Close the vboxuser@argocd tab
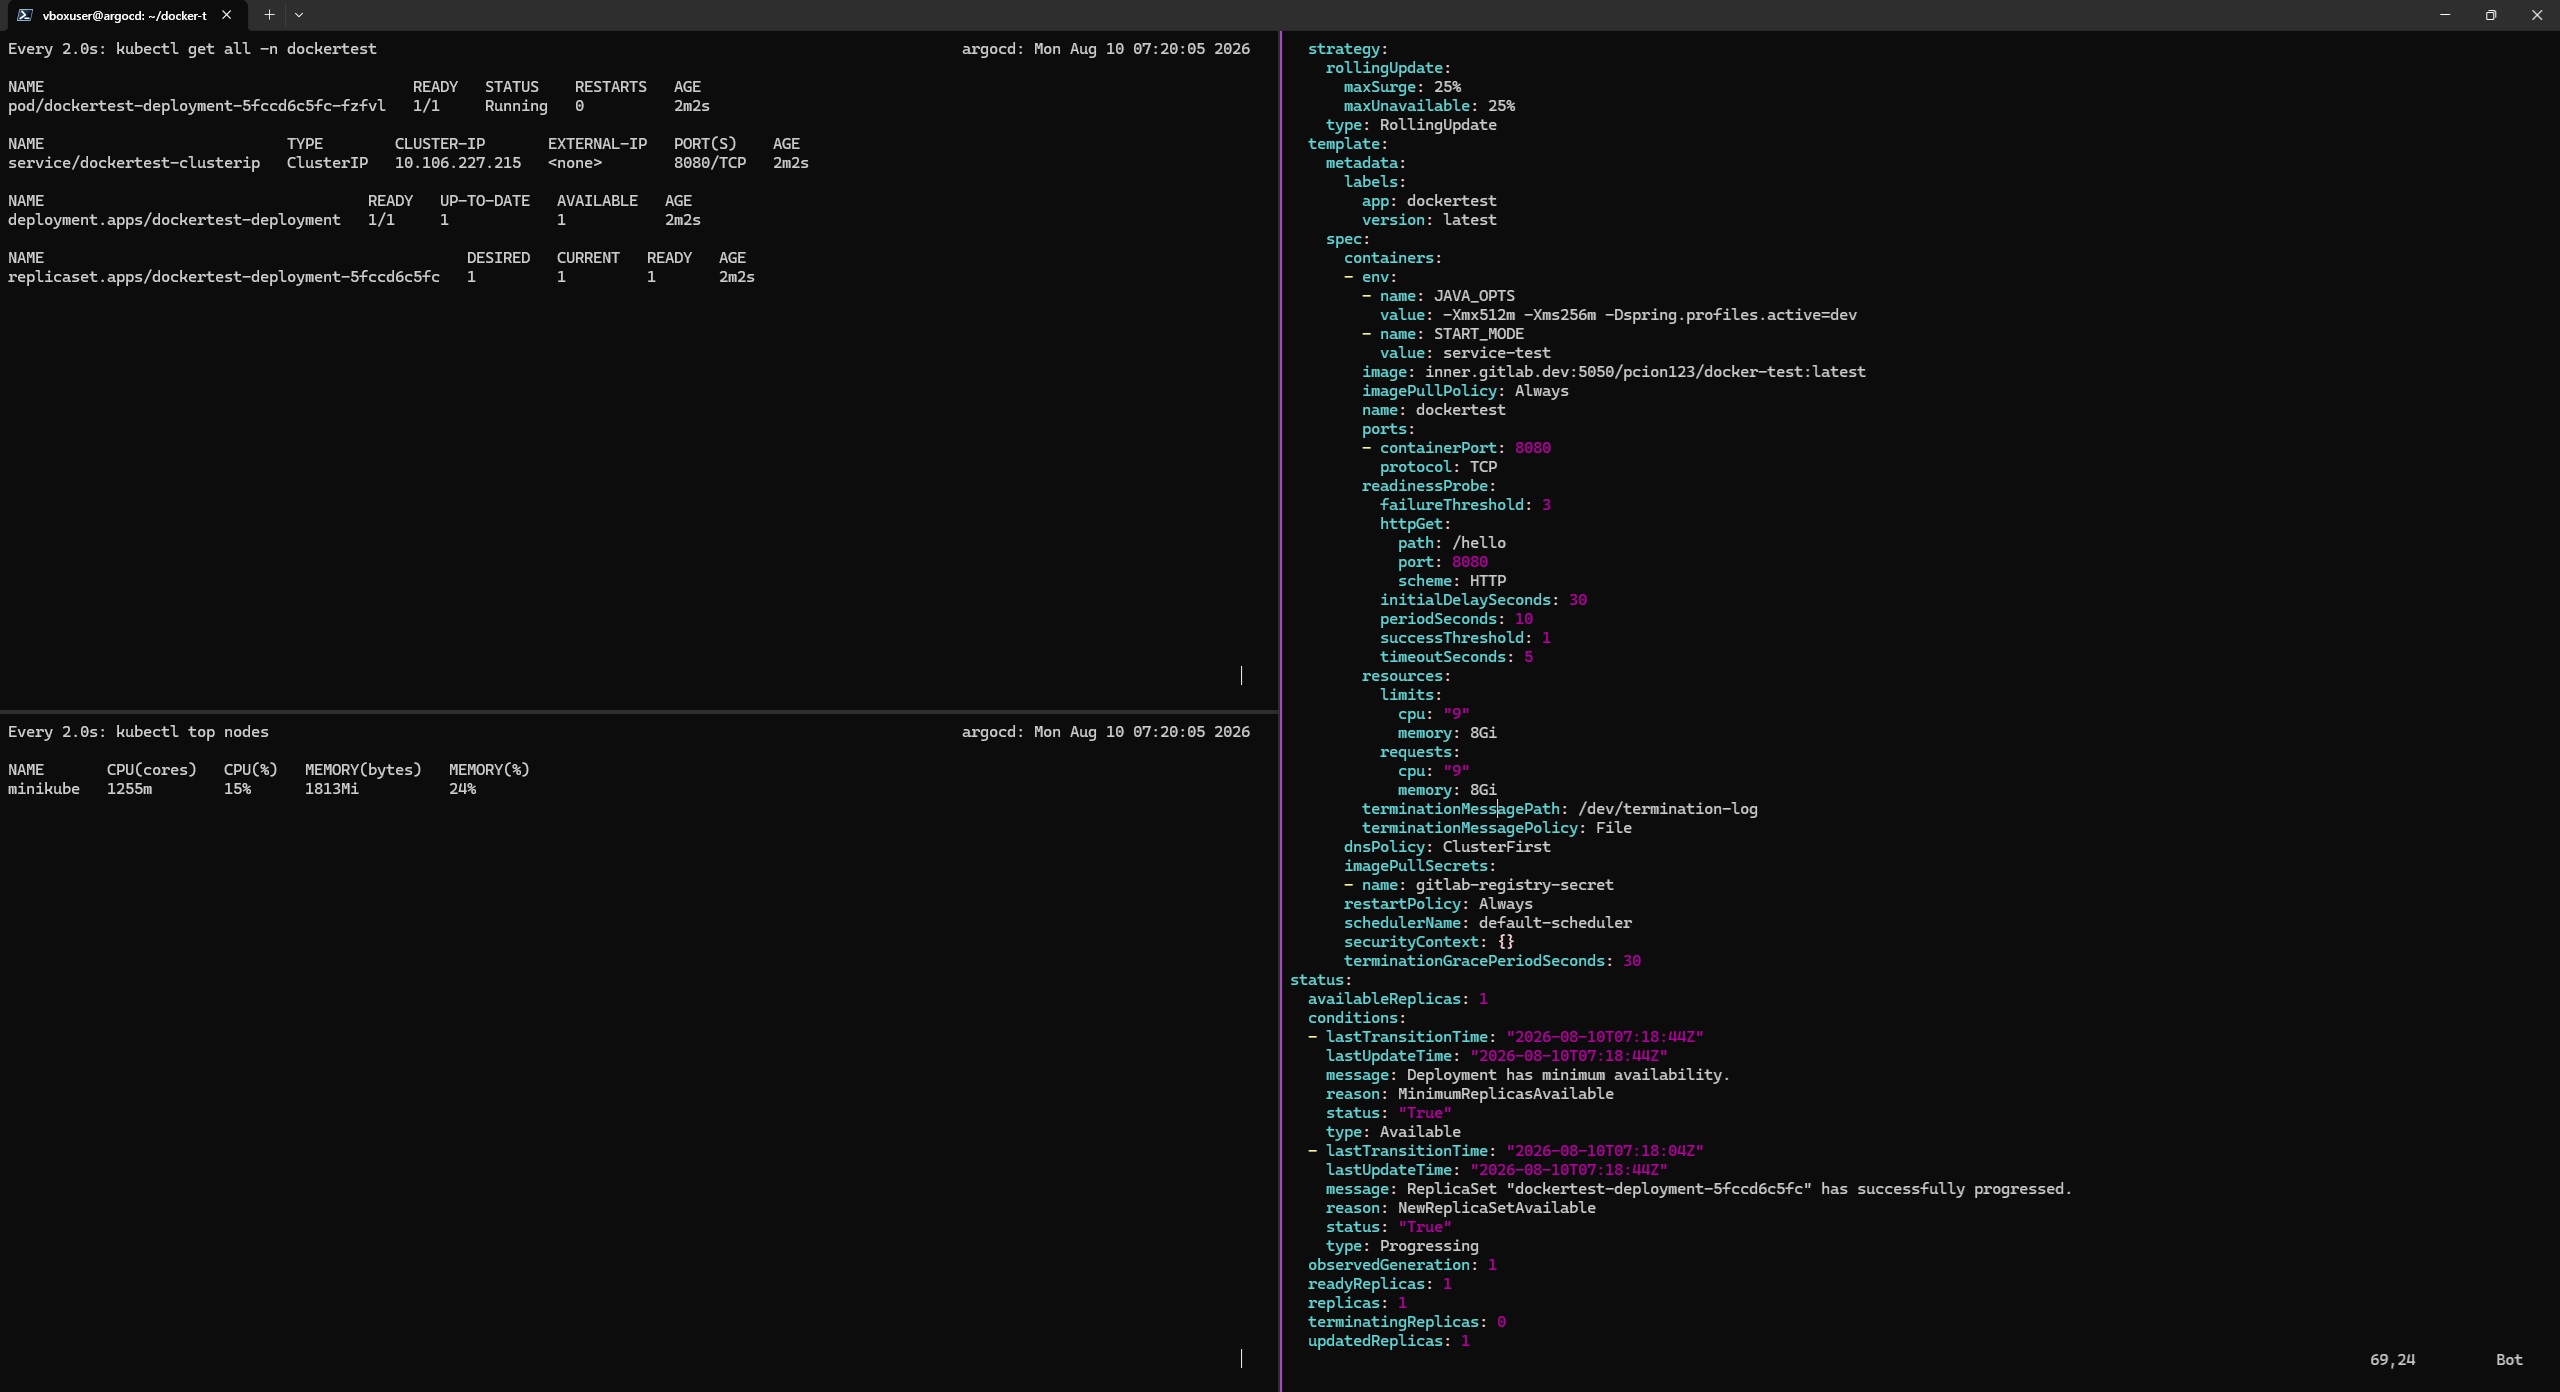Screen dimensions: 2560x1392 (227, 15)
